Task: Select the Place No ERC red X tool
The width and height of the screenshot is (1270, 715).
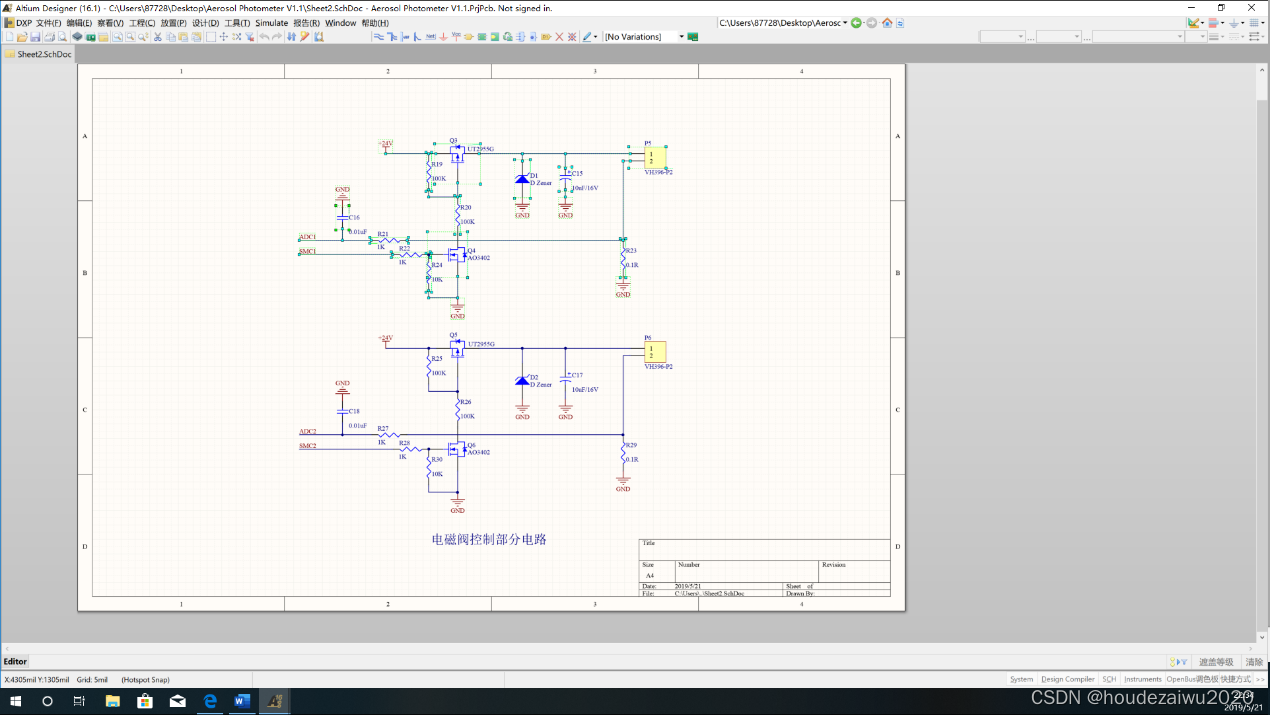Action: [x=559, y=37]
